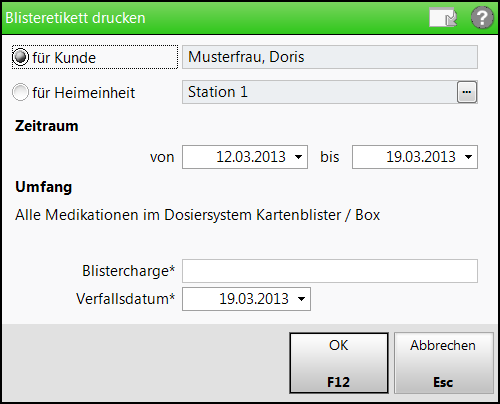Click the Verfallsdatum date value
Image resolution: width=500 pixels, height=404 pixels.
pyautogui.click(x=254, y=299)
